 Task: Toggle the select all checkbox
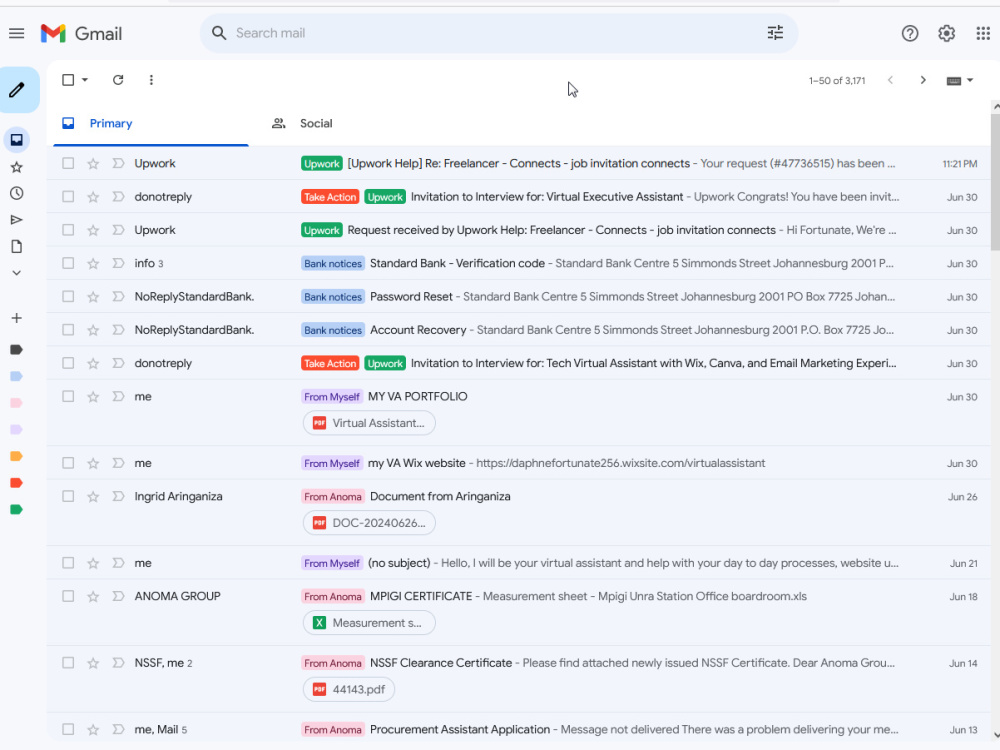(68, 80)
